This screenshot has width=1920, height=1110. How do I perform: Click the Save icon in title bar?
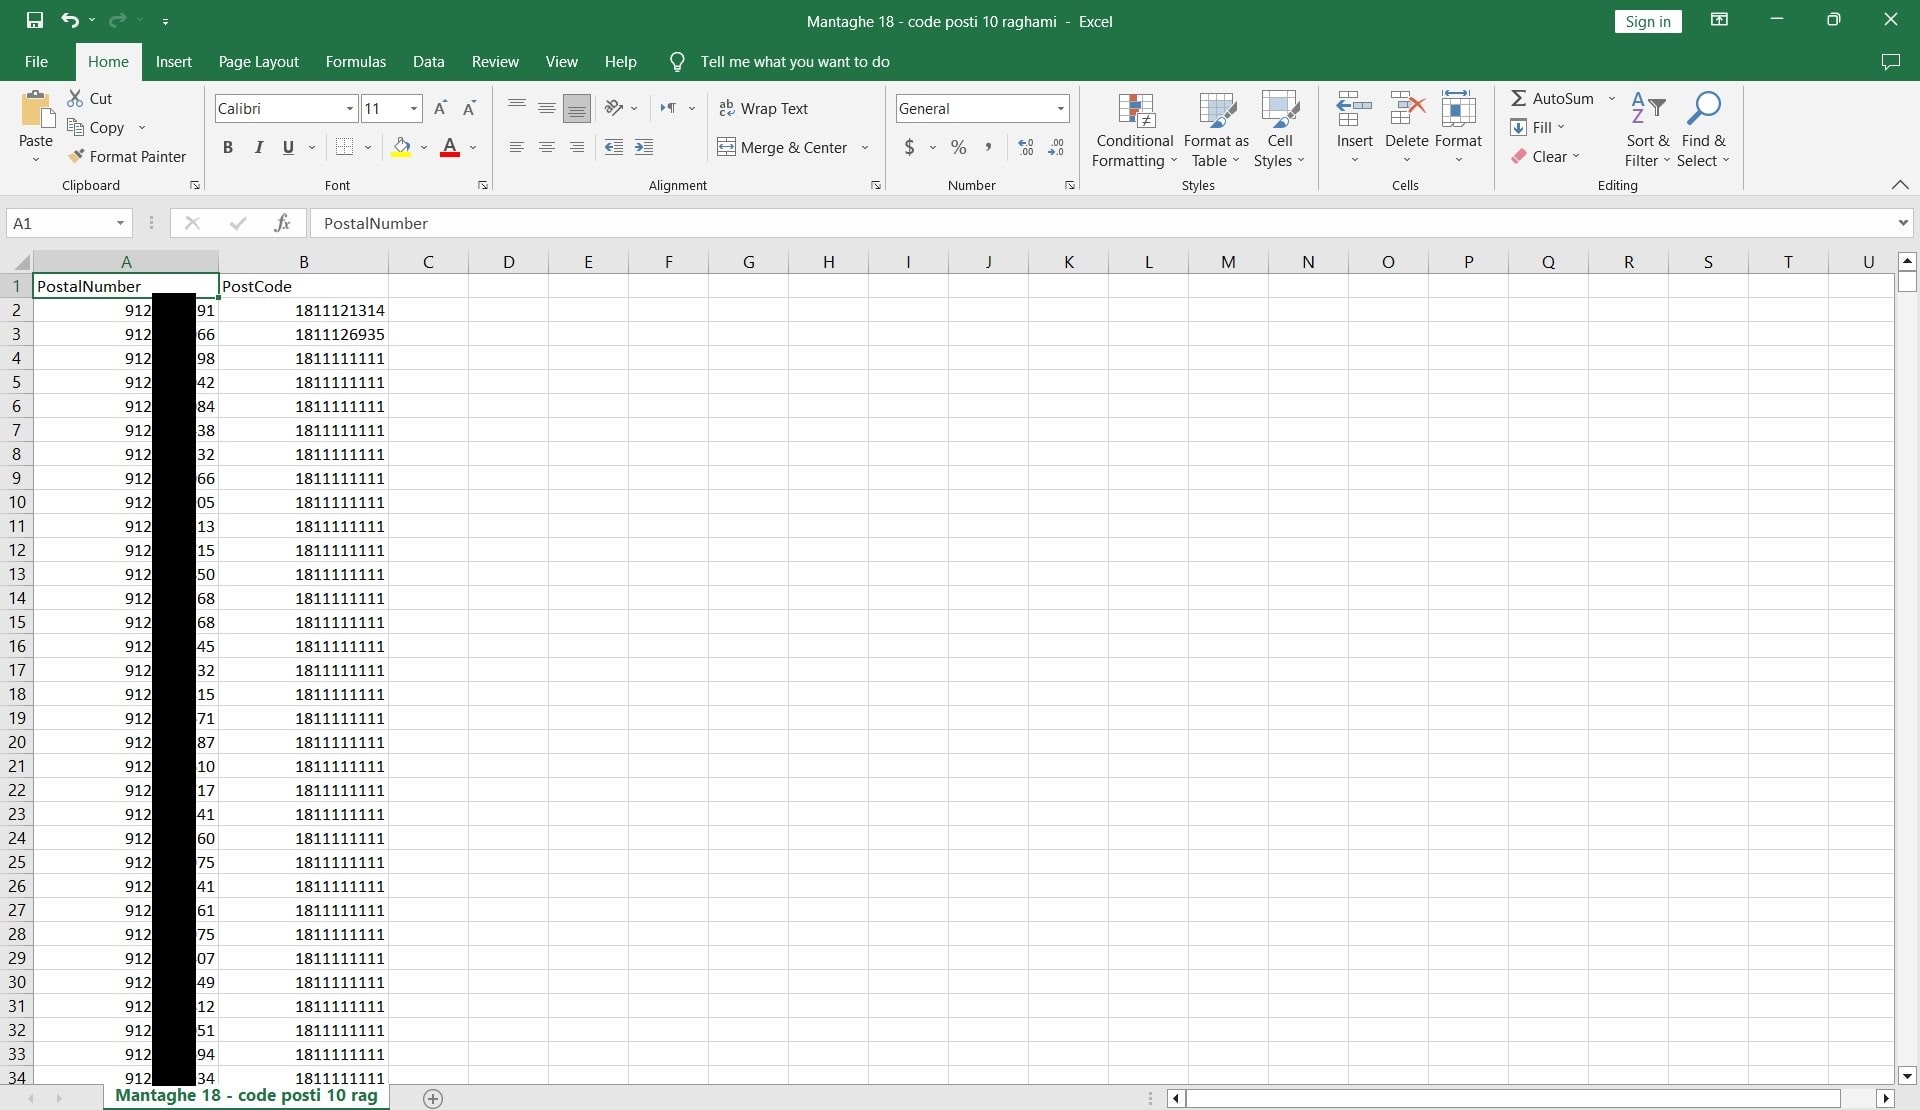coord(35,20)
